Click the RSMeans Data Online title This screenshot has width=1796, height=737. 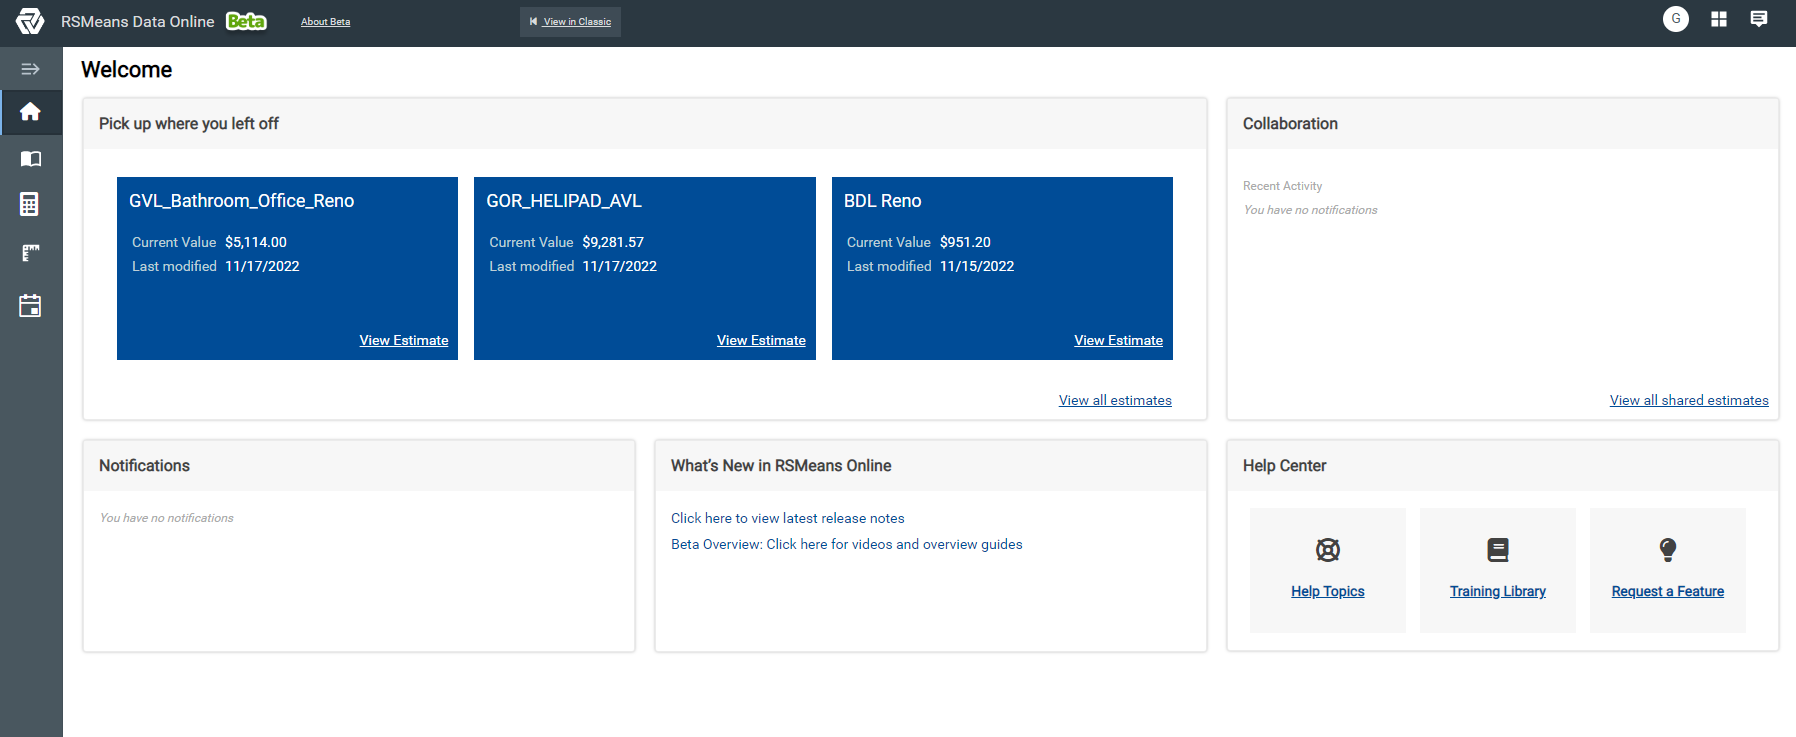138,21
